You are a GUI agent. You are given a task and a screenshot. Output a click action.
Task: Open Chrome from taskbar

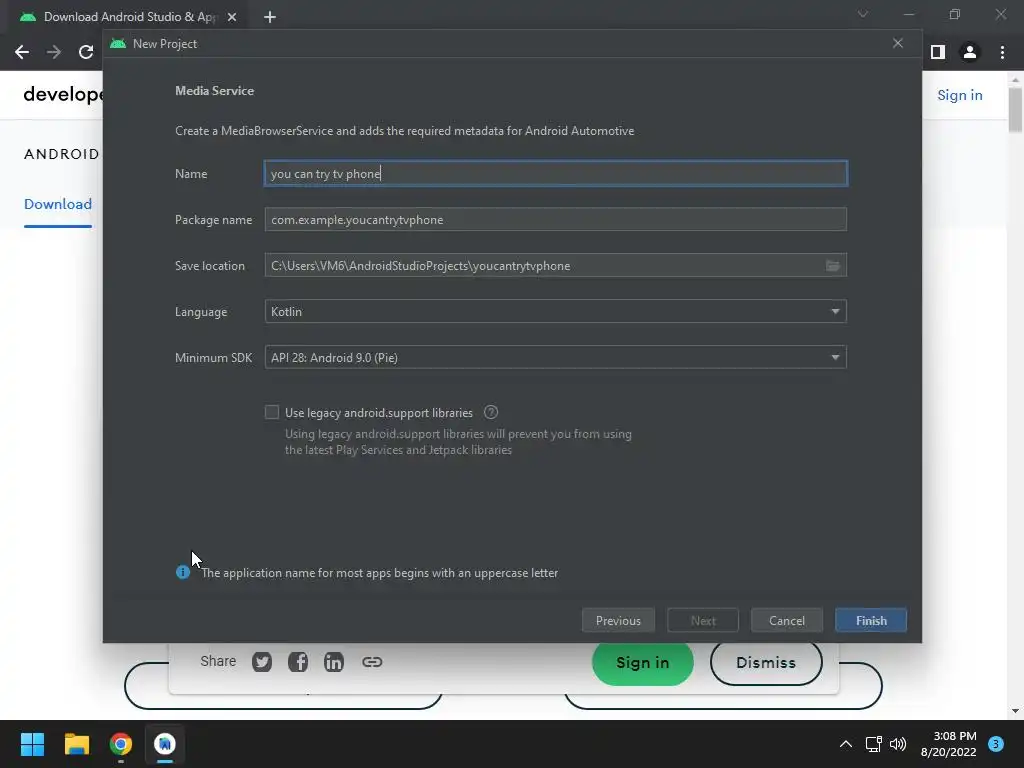pos(121,744)
